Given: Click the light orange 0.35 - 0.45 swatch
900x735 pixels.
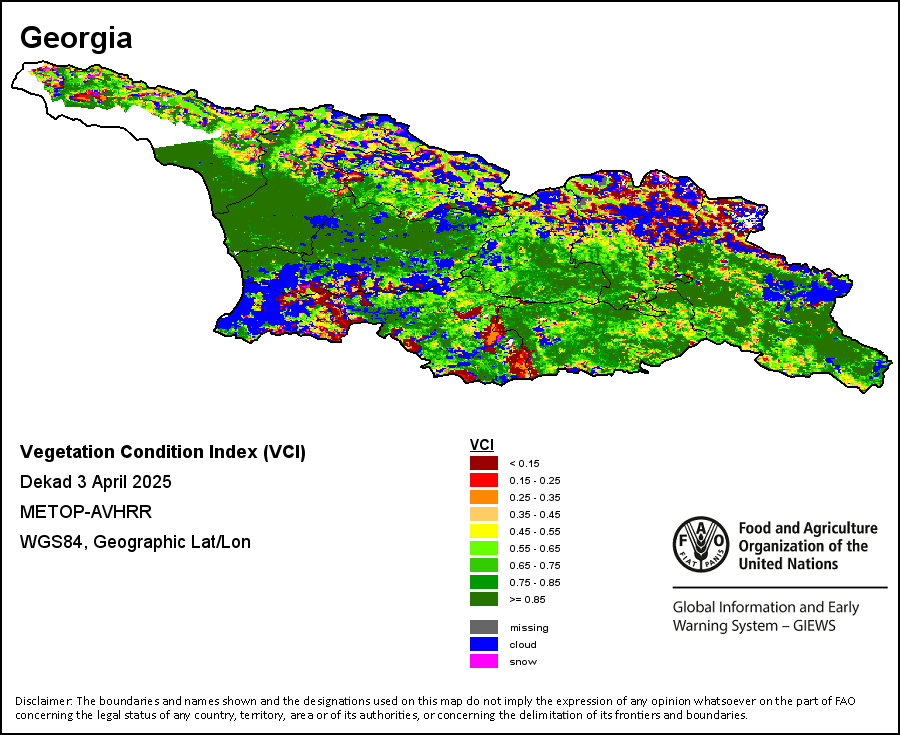Looking at the screenshot, I should 484,514.
